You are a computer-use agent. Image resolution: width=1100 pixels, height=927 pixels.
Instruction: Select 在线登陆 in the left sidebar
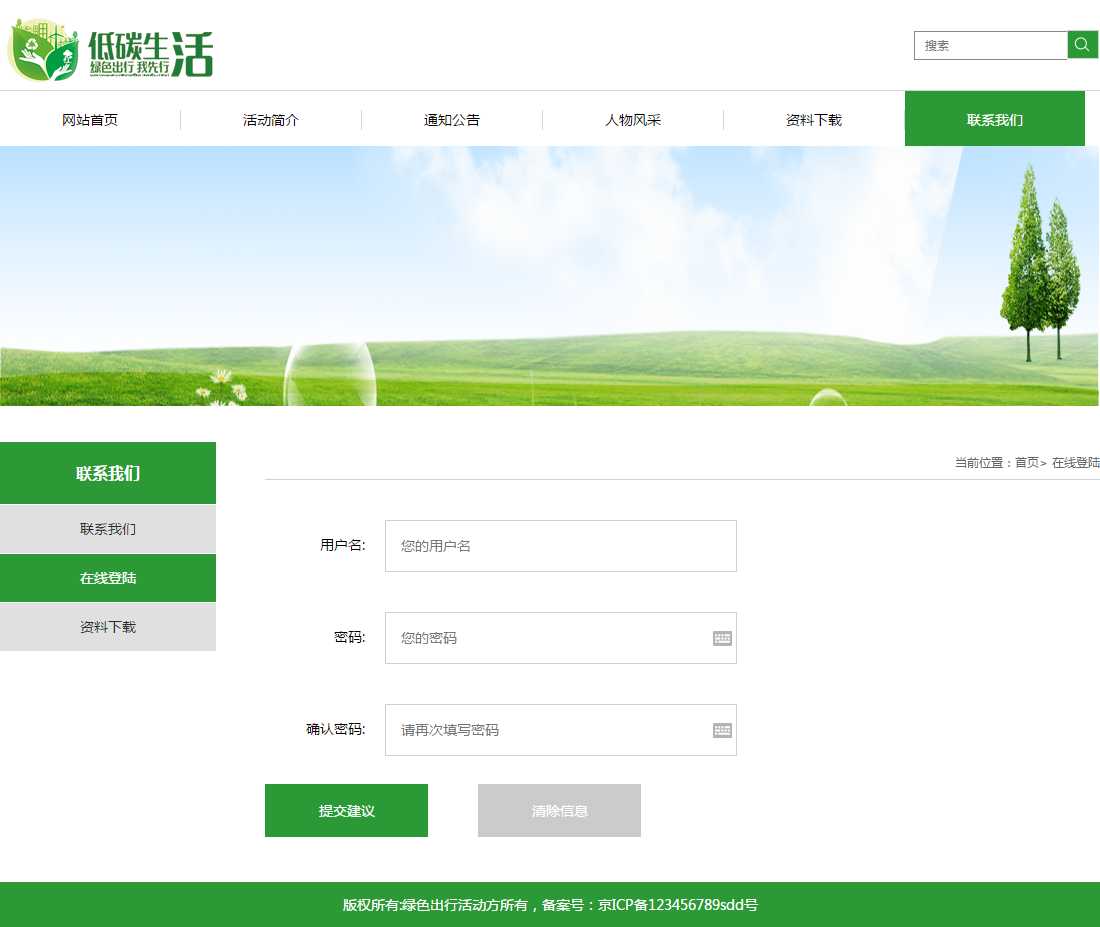point(108,578)
